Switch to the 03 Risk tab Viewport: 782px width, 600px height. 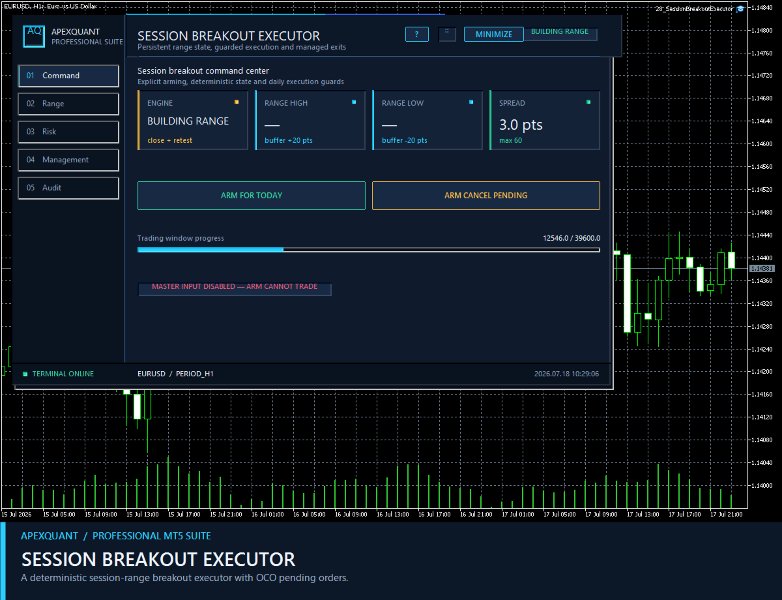point(68,132)
